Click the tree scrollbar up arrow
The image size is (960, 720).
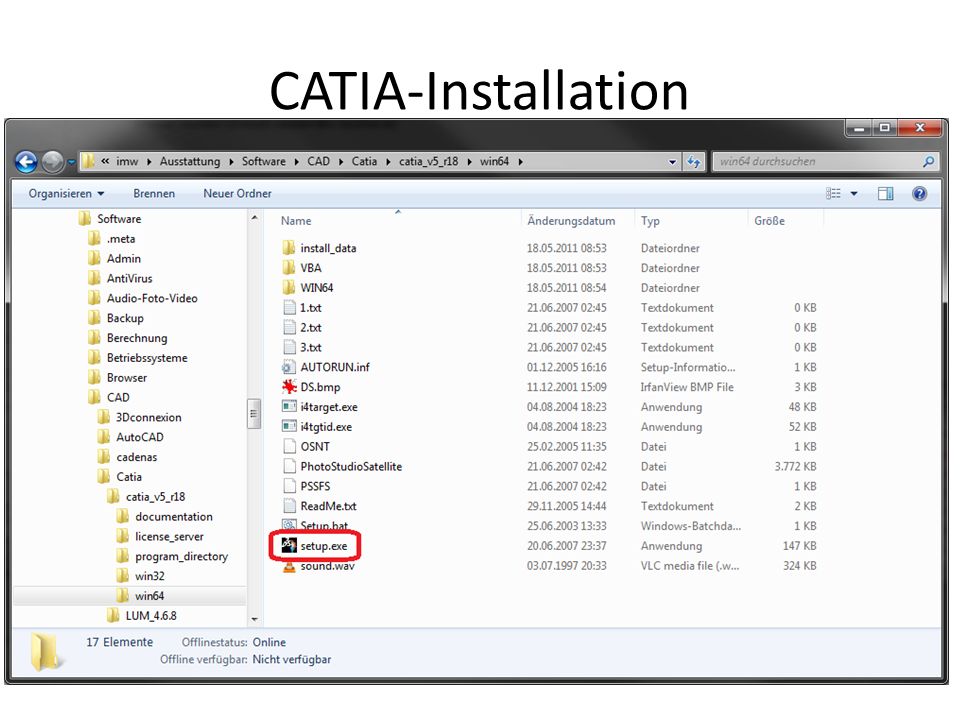[x=254, y=217]
